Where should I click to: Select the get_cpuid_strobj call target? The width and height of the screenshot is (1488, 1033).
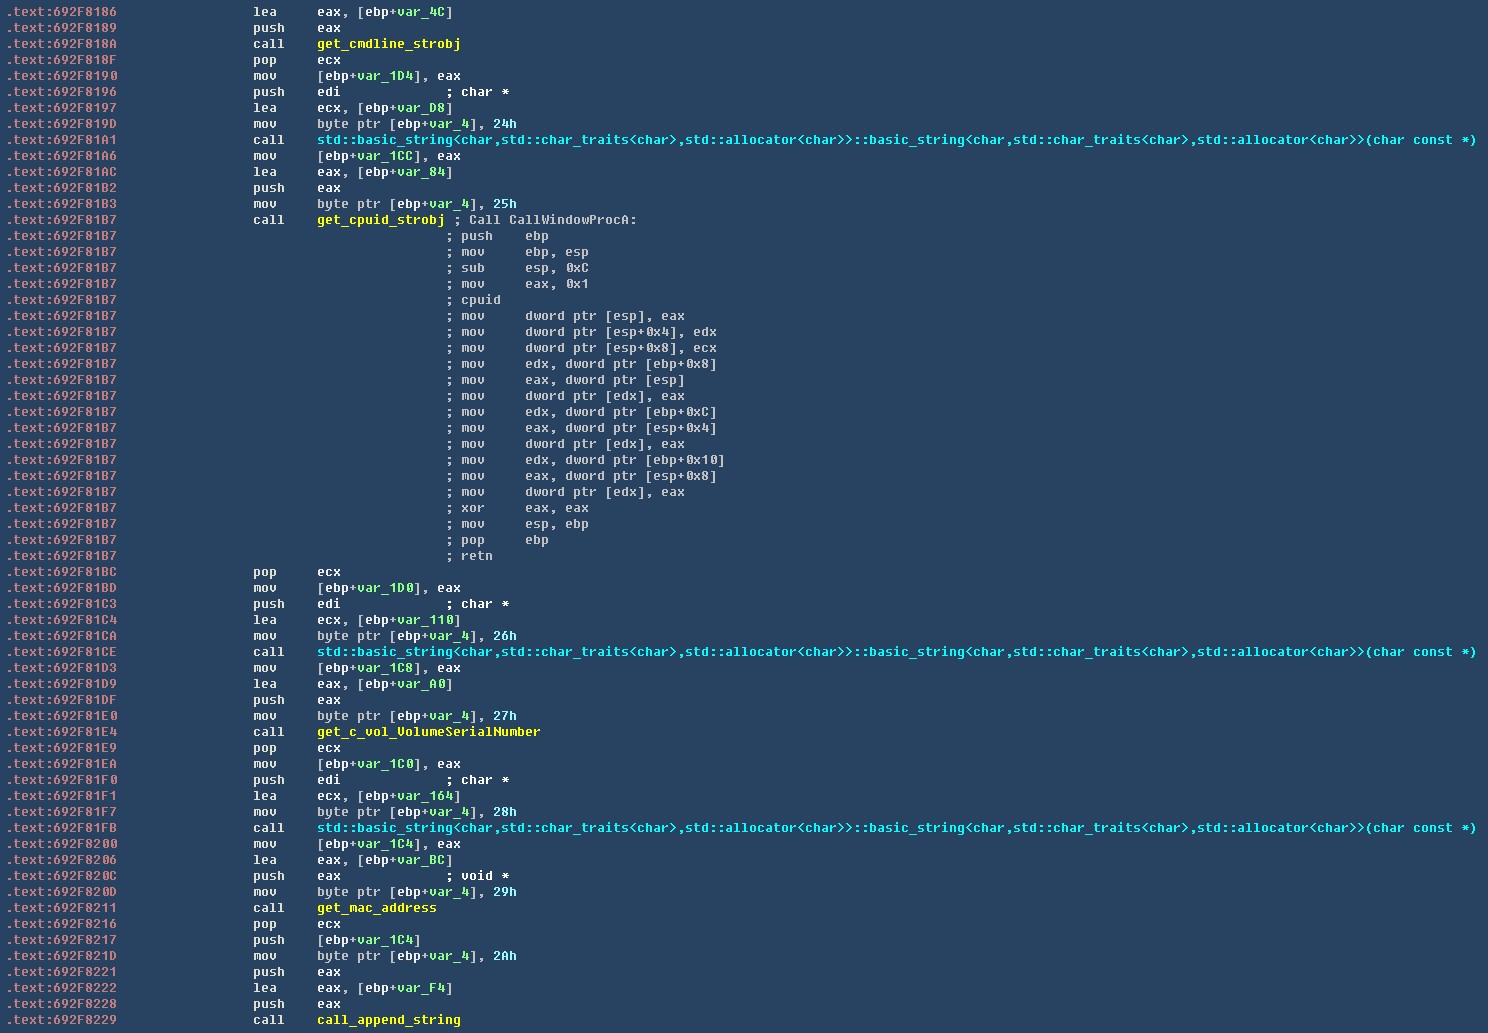pos(380,220)
